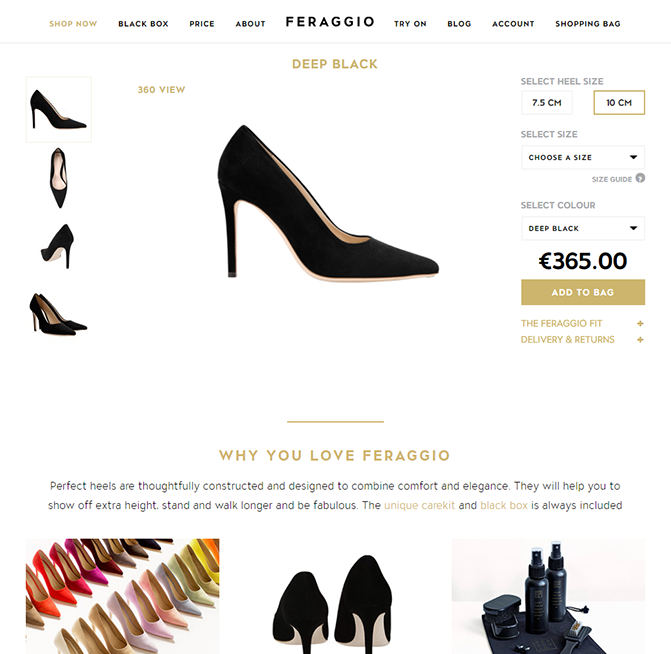Click the FERAGGIO logo
The height and width of the screenshot is (654, 671).
(330, 22)
